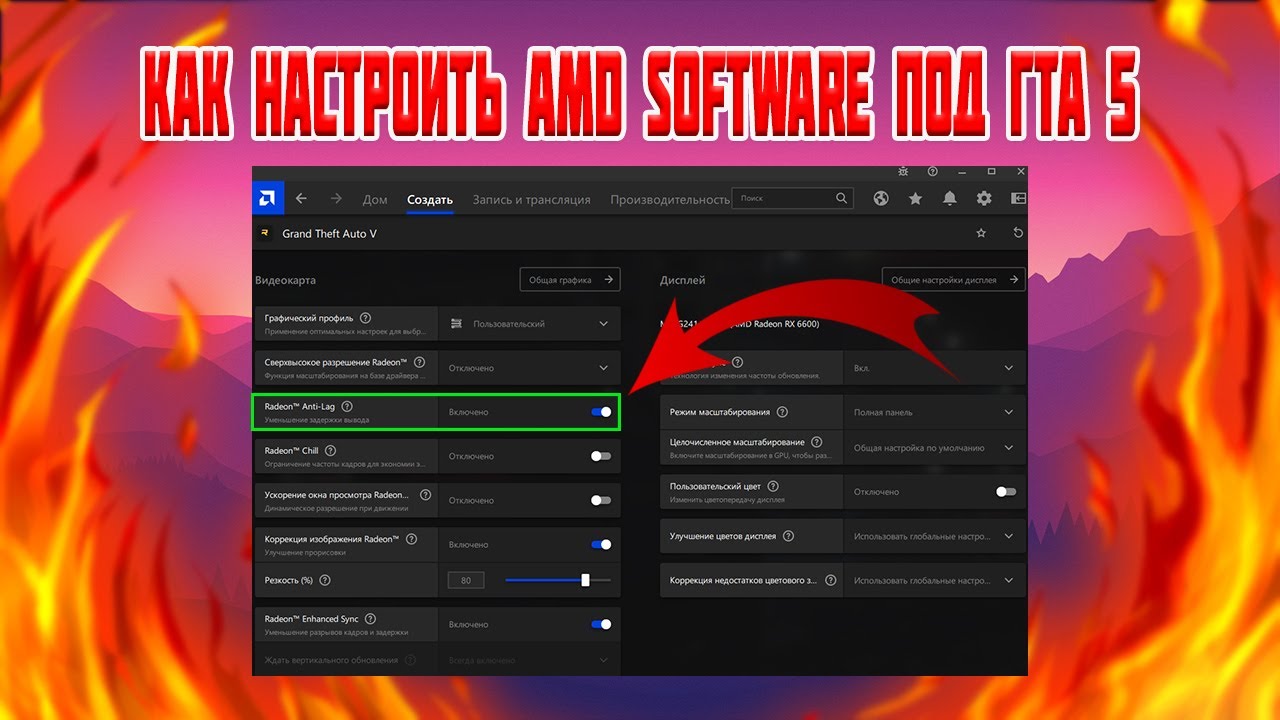Viewport: 1280px width, 720px height.
Task: Show help for Целочисленное масштабирование
Action: tap(817, 441)
